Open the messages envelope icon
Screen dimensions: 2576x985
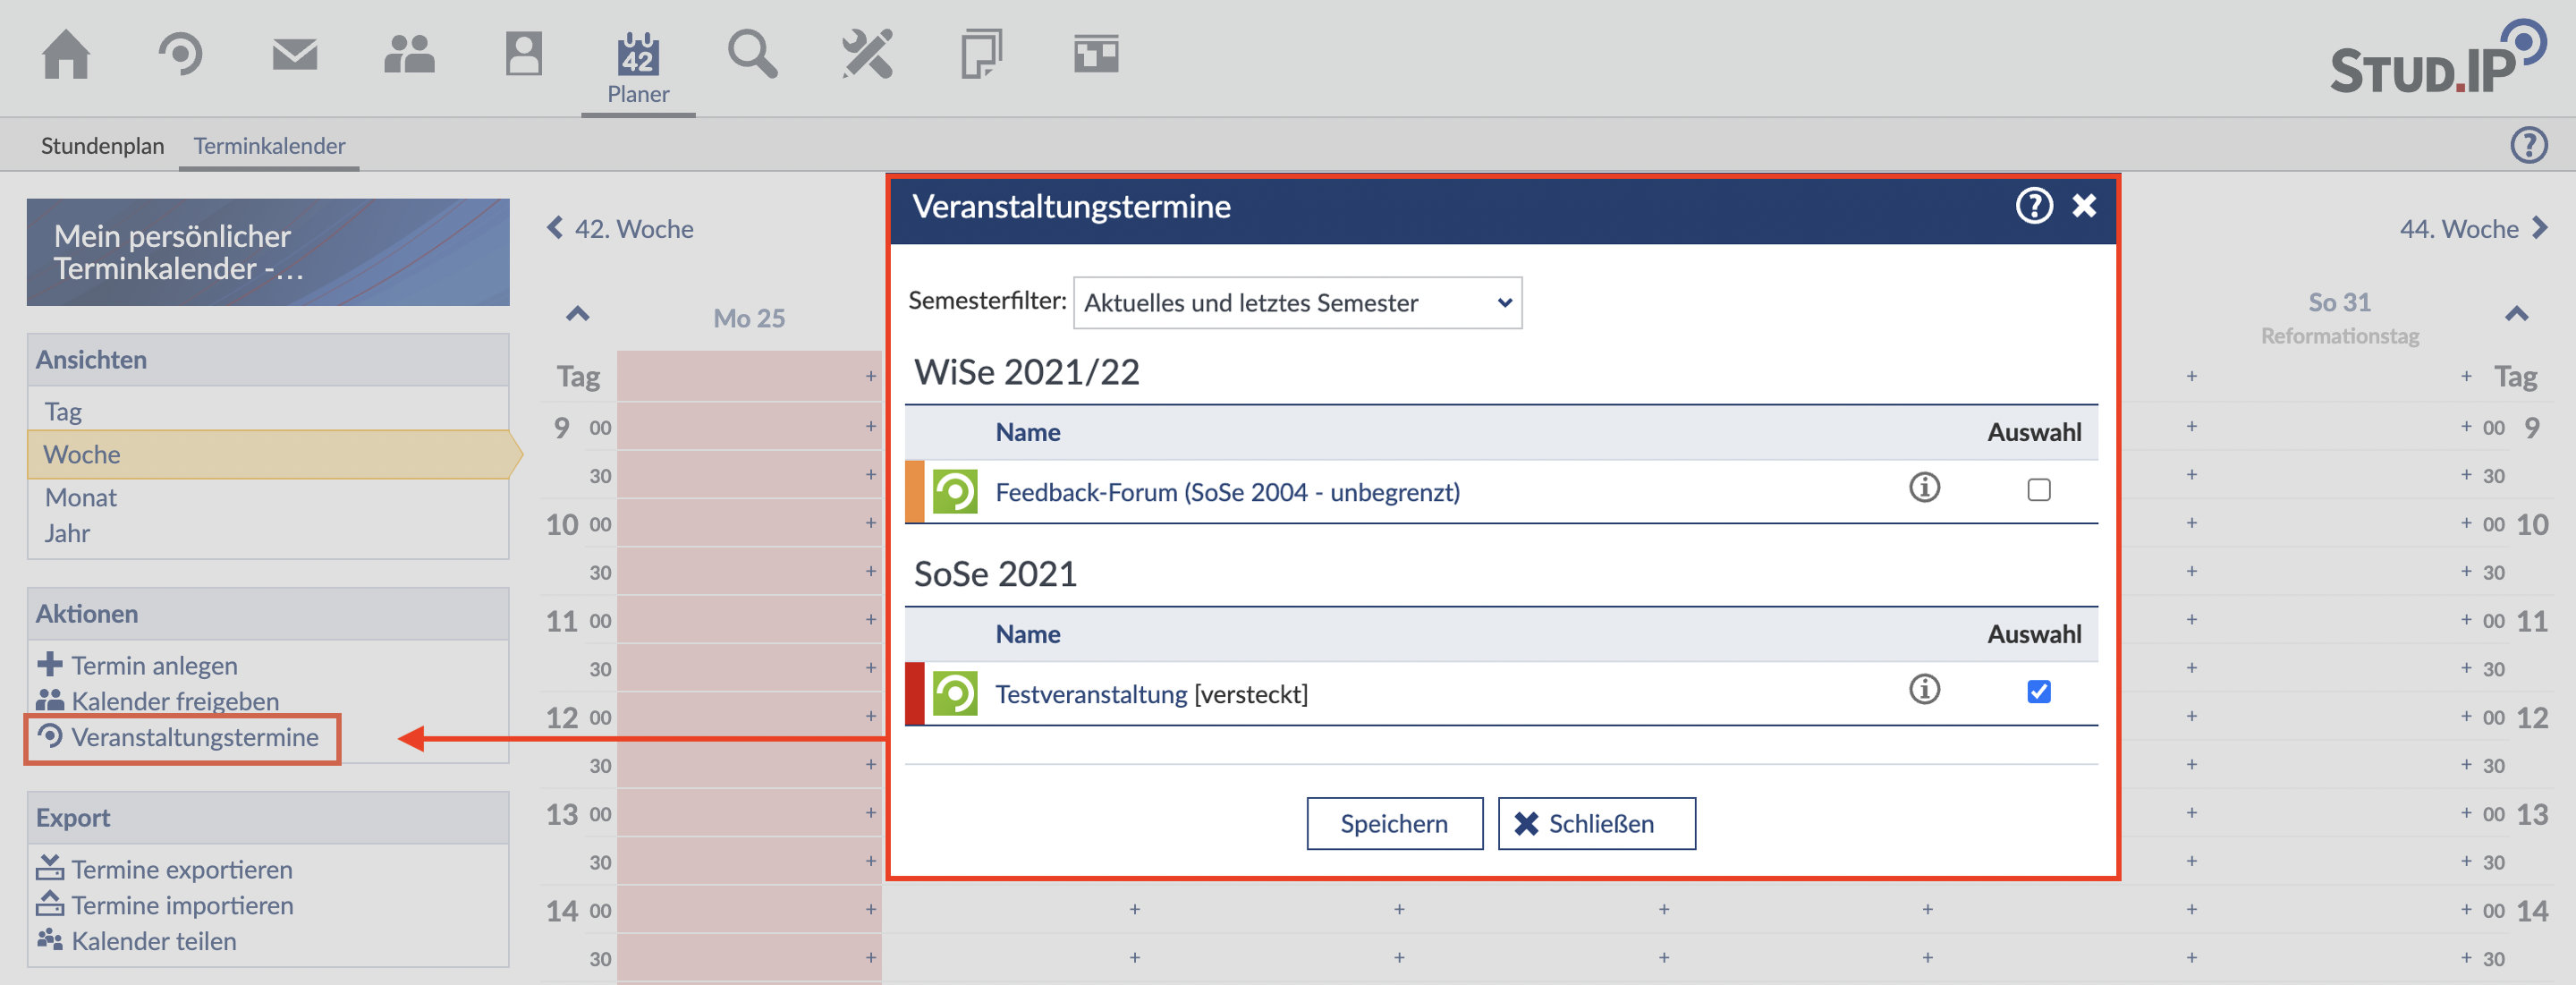294,54
